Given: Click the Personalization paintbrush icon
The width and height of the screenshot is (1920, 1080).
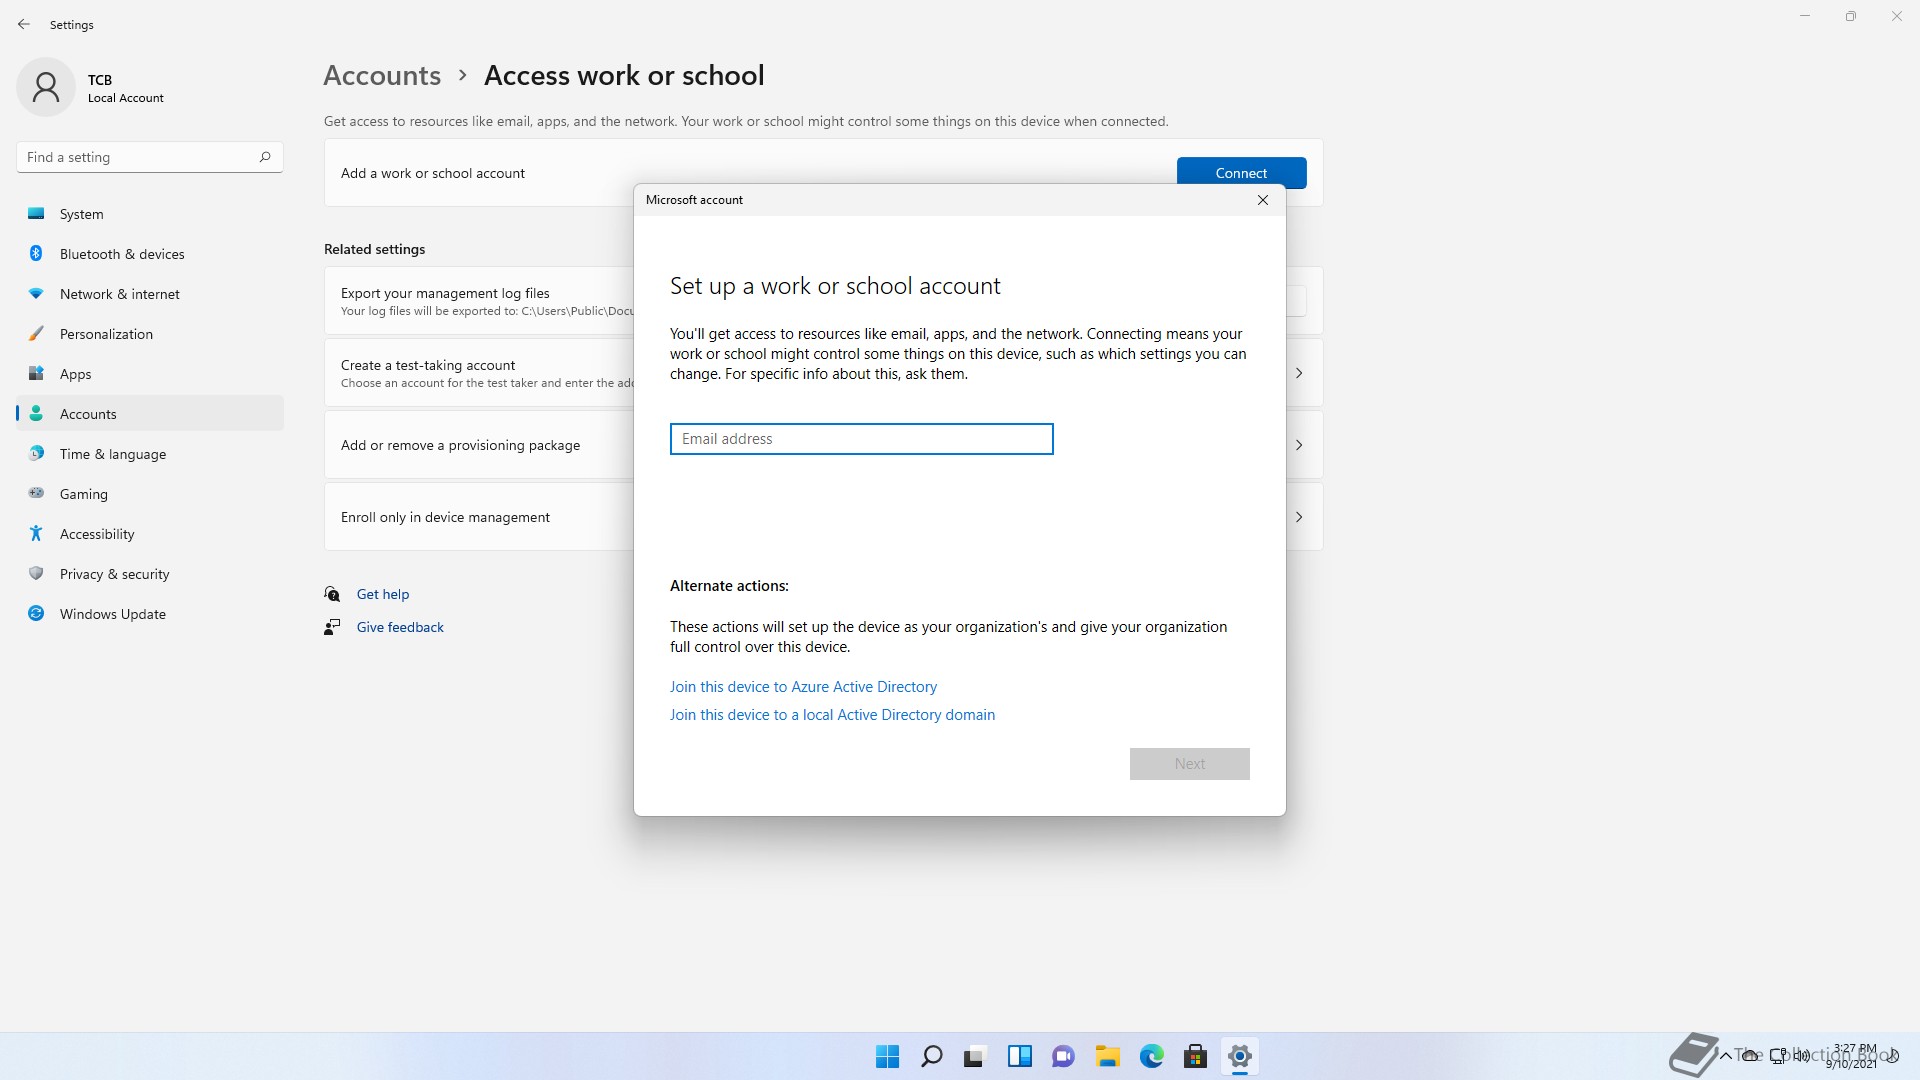Looking at the screenshot, I should (36, 334).
